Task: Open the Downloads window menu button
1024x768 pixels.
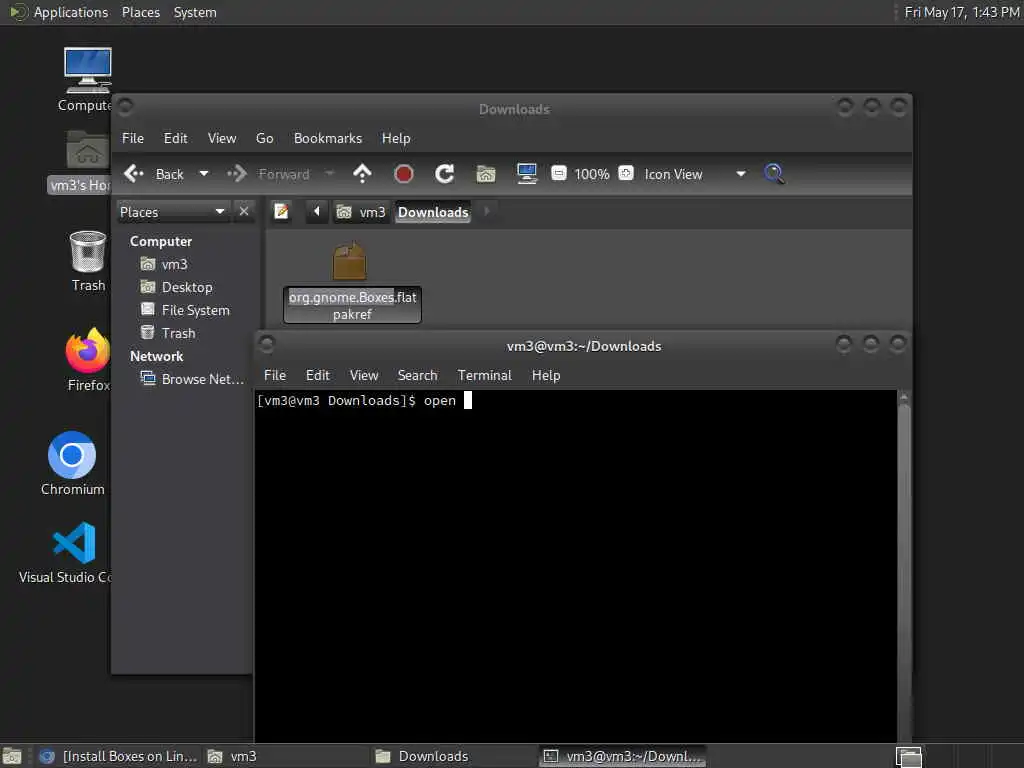Action: pyautogui.click(x=125, y=106)
